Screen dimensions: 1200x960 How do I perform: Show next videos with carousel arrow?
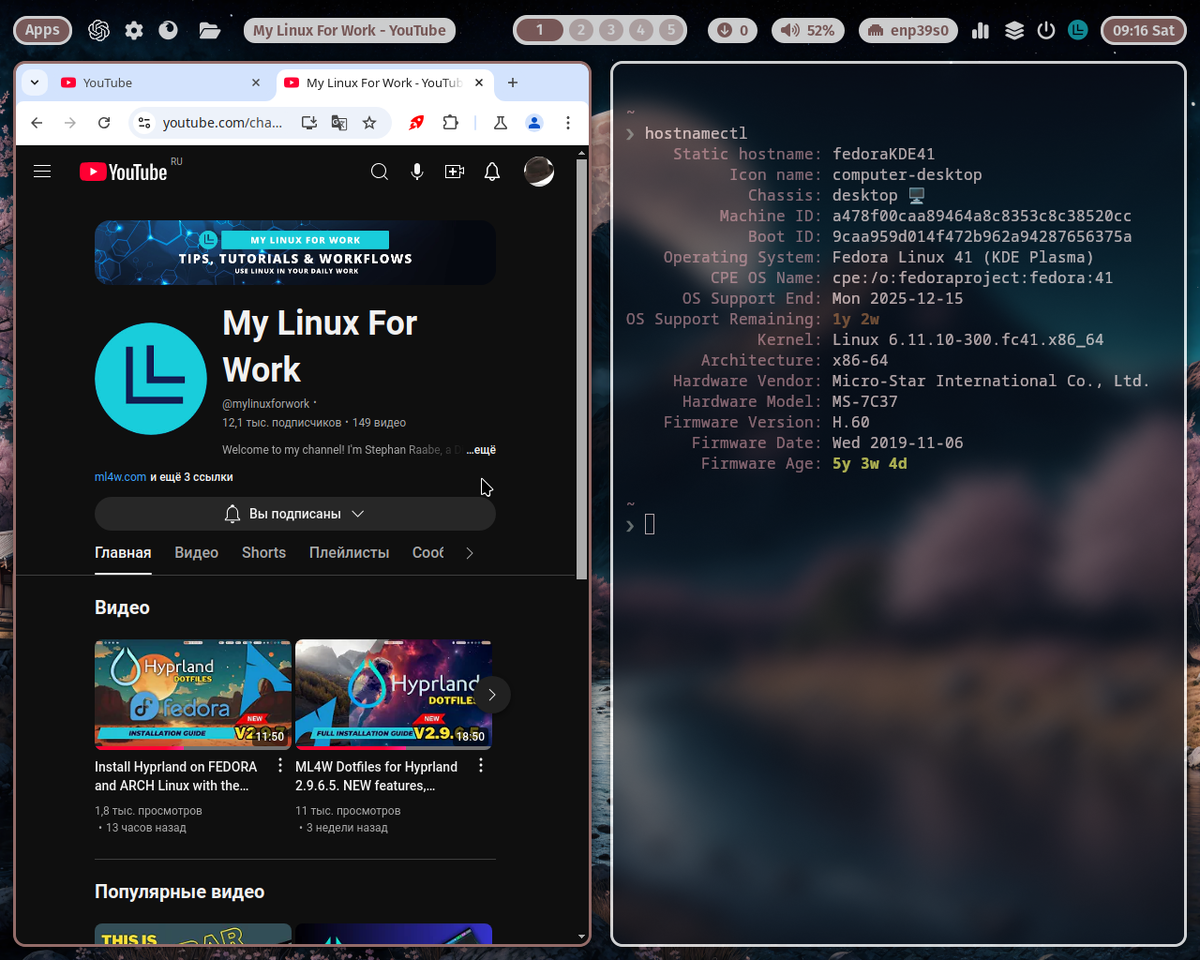click(491, 694)
